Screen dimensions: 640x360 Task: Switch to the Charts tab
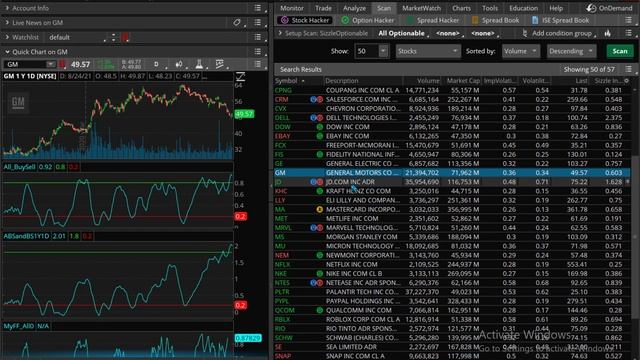click(461, 8)
